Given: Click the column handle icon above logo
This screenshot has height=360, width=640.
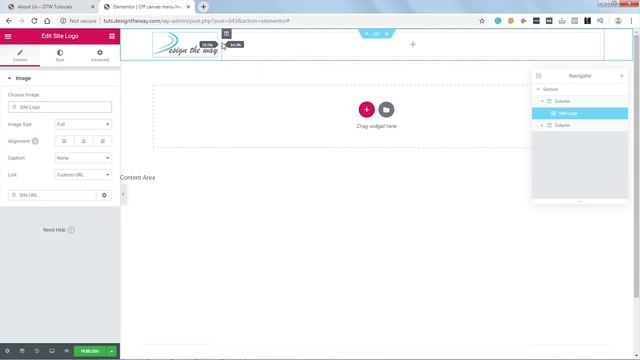Looking at the screenshot, I should coord(227,34).
